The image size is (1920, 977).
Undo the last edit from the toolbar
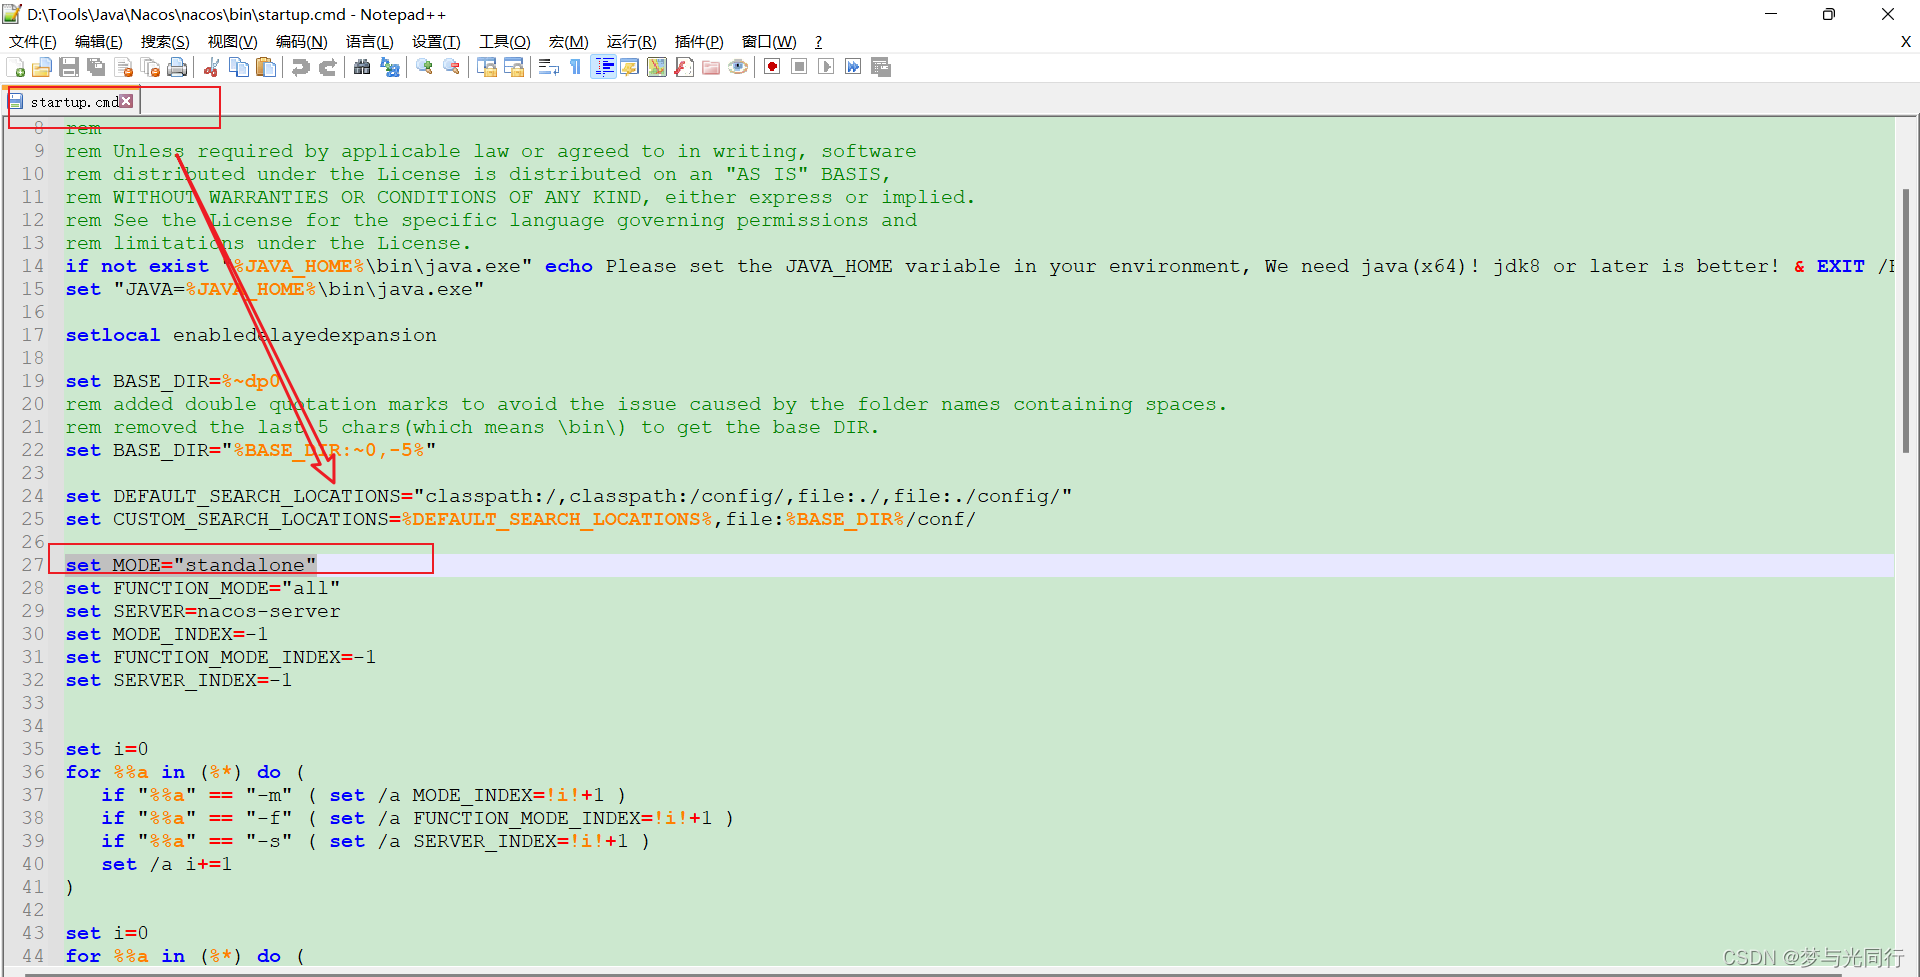pyautogui.click(x=300, y=67)
